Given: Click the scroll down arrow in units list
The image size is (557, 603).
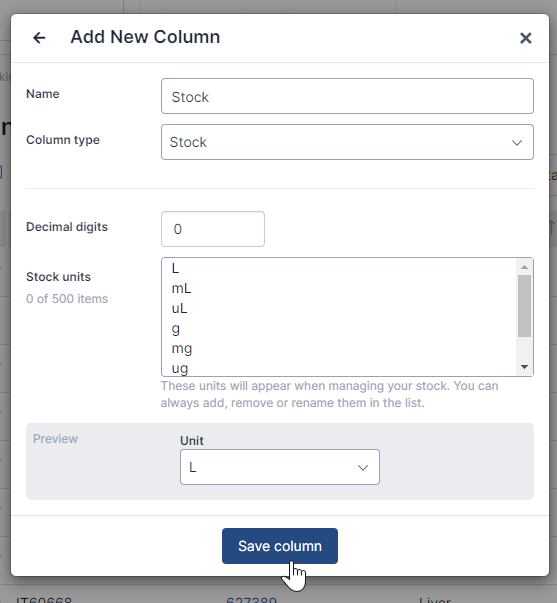Looking at the screenshot, I should pos(524,367).
